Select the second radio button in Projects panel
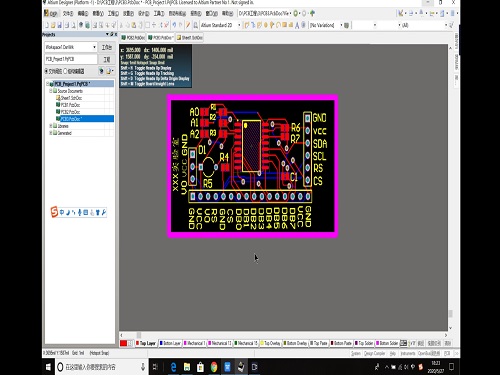 pyautogui.click(x=65, y=71)
